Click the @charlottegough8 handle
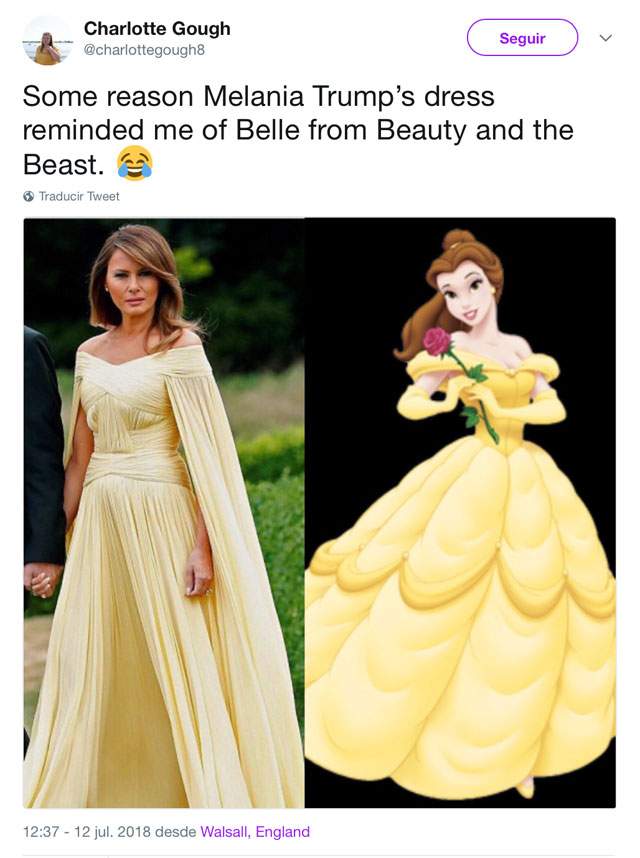 coord(144,50)
